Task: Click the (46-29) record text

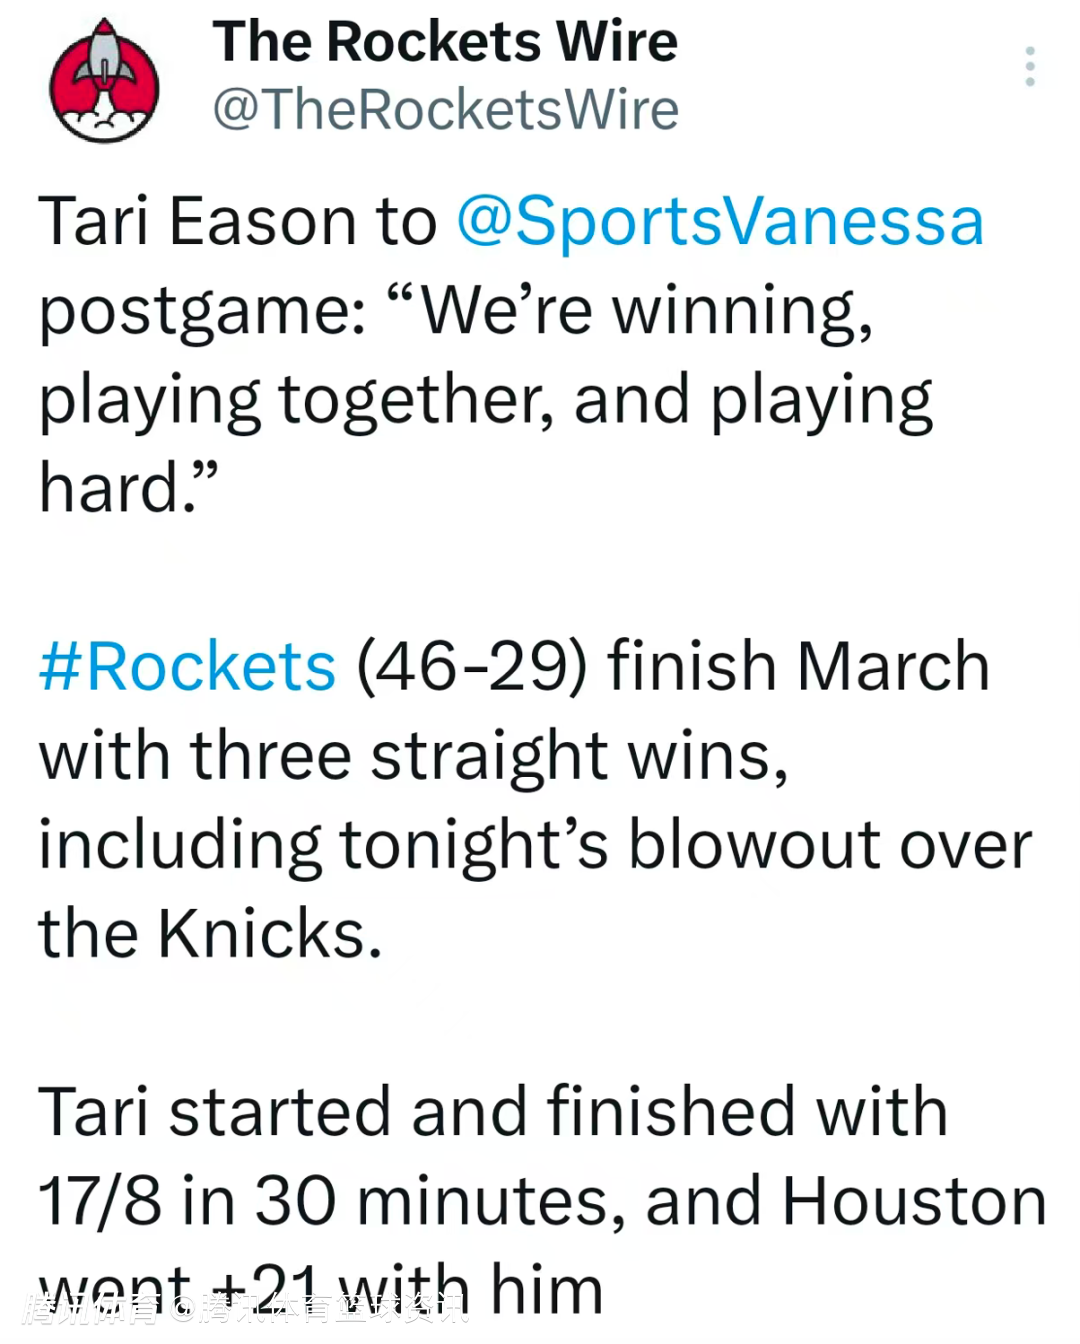Action: pos(472,666)
